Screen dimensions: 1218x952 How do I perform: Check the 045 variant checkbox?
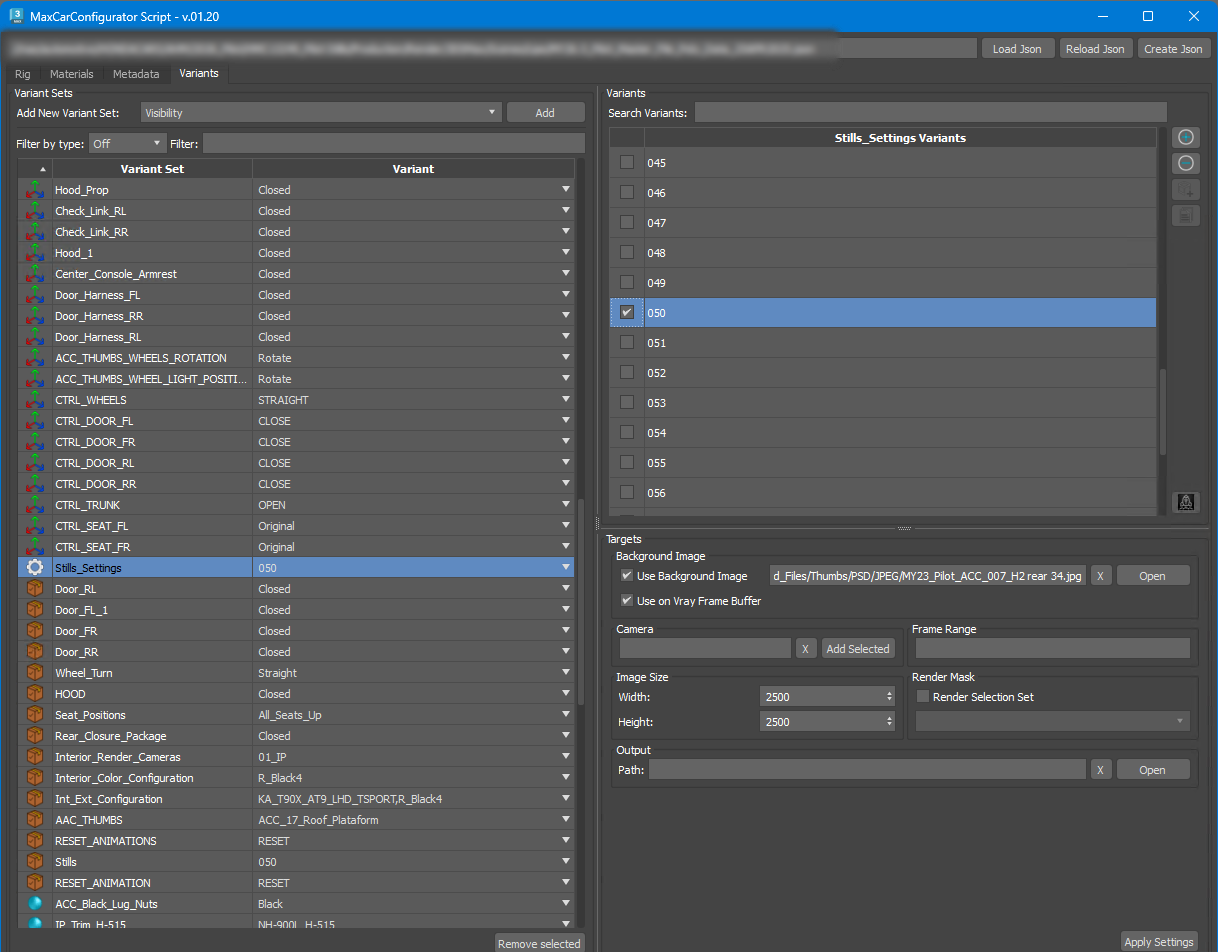tap(627, 162)
